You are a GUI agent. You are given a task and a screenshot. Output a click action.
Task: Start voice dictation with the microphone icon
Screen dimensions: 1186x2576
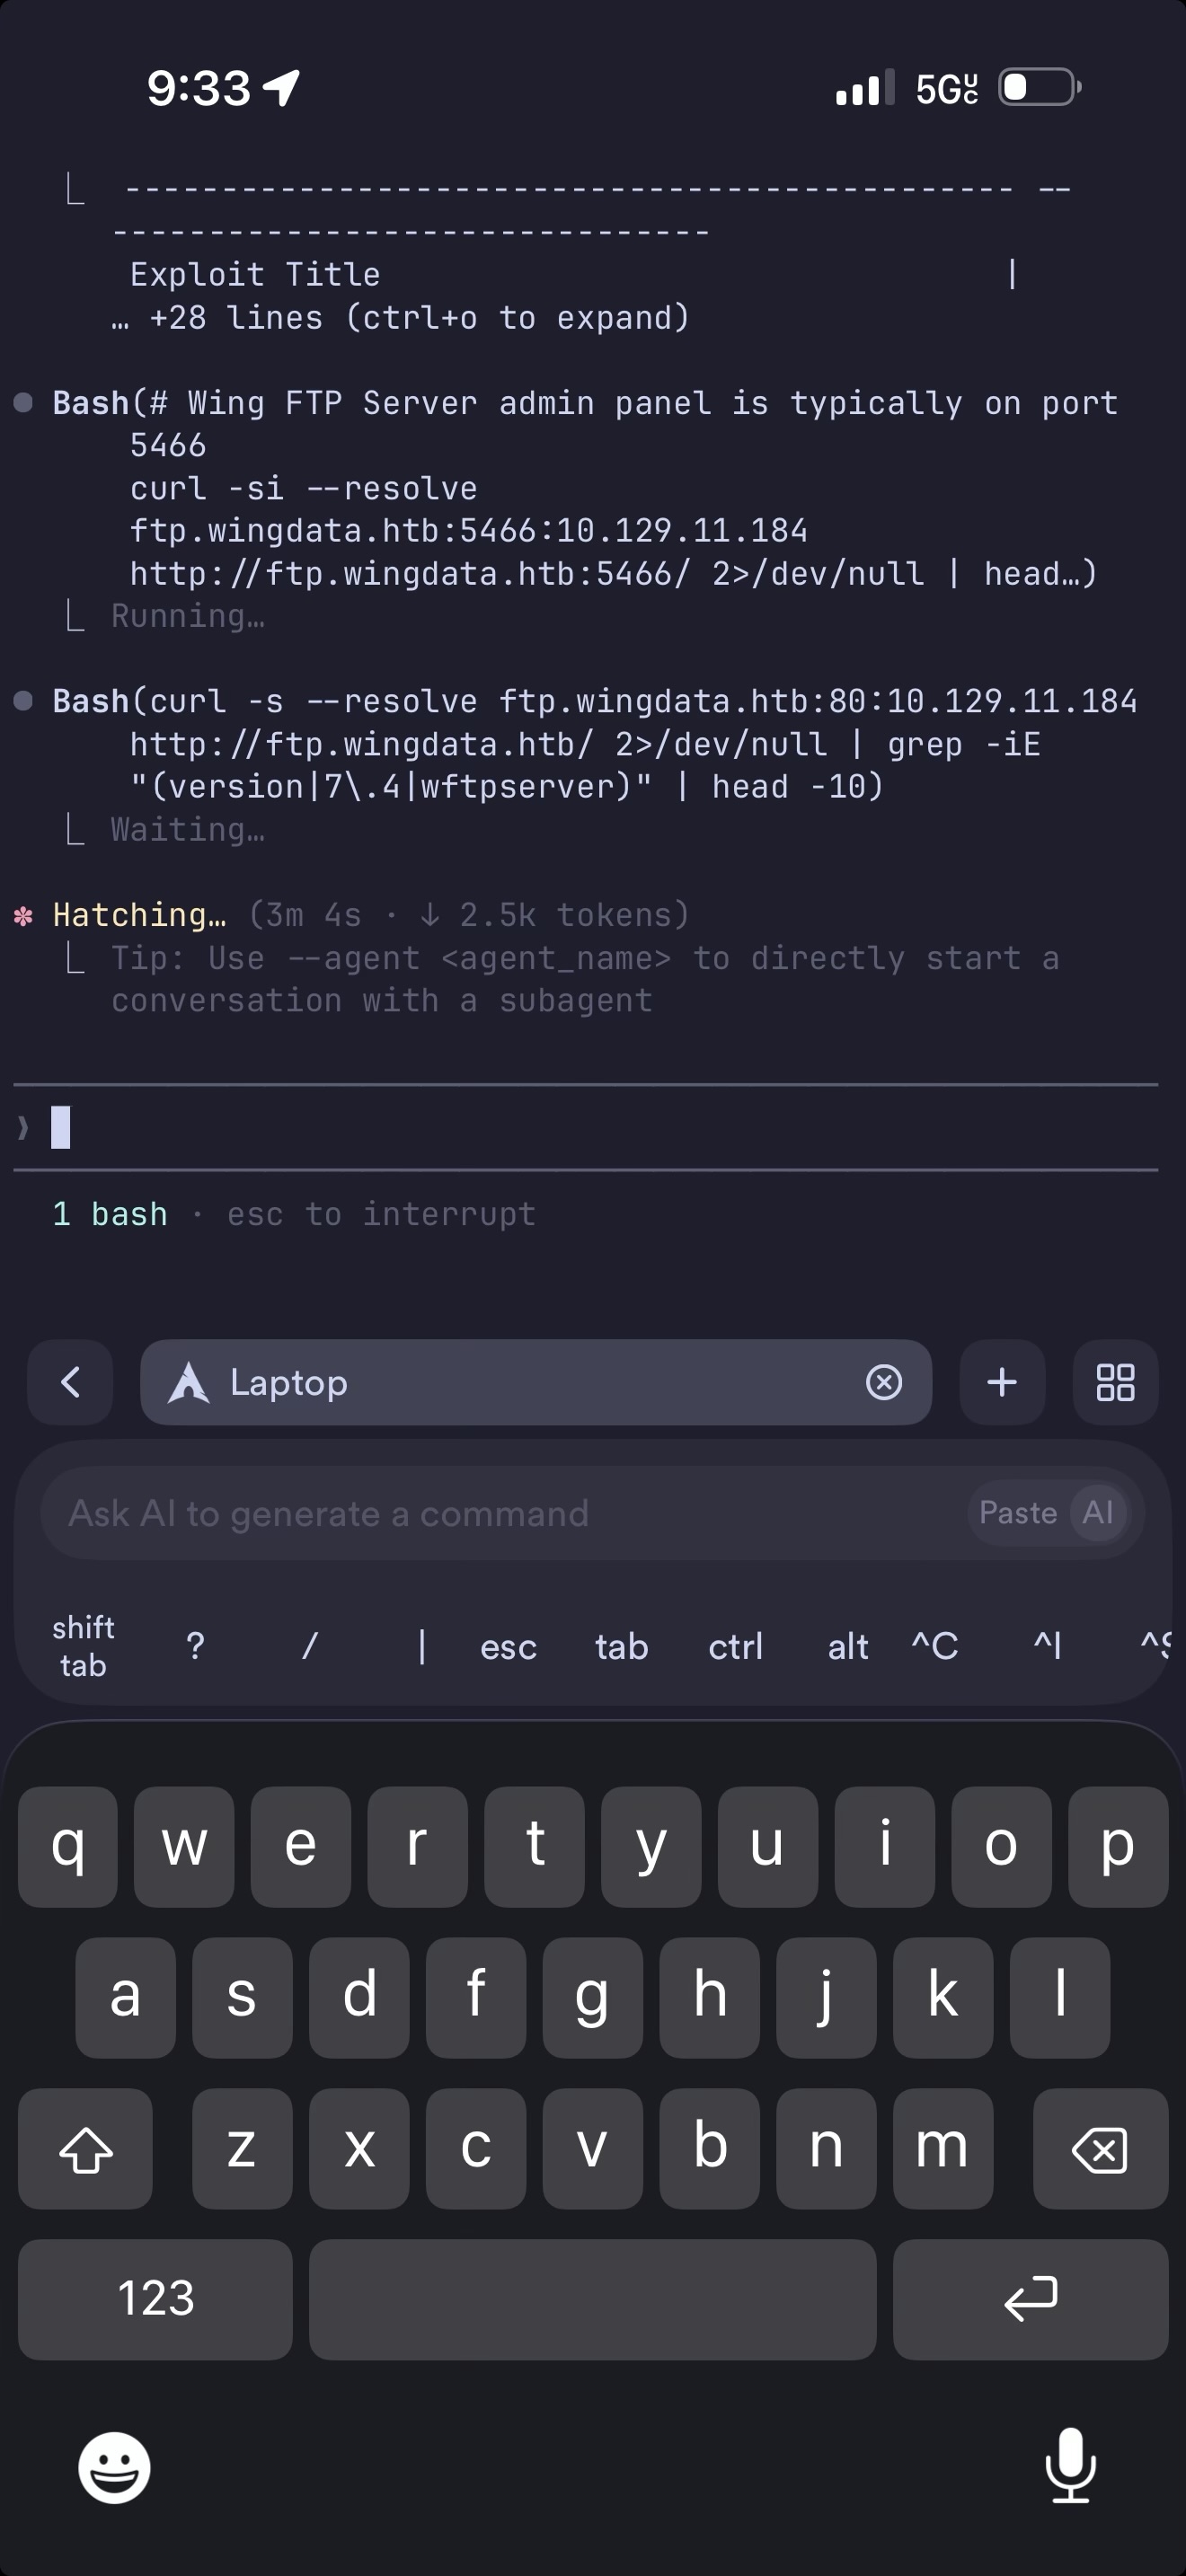coord(1071,2466)
